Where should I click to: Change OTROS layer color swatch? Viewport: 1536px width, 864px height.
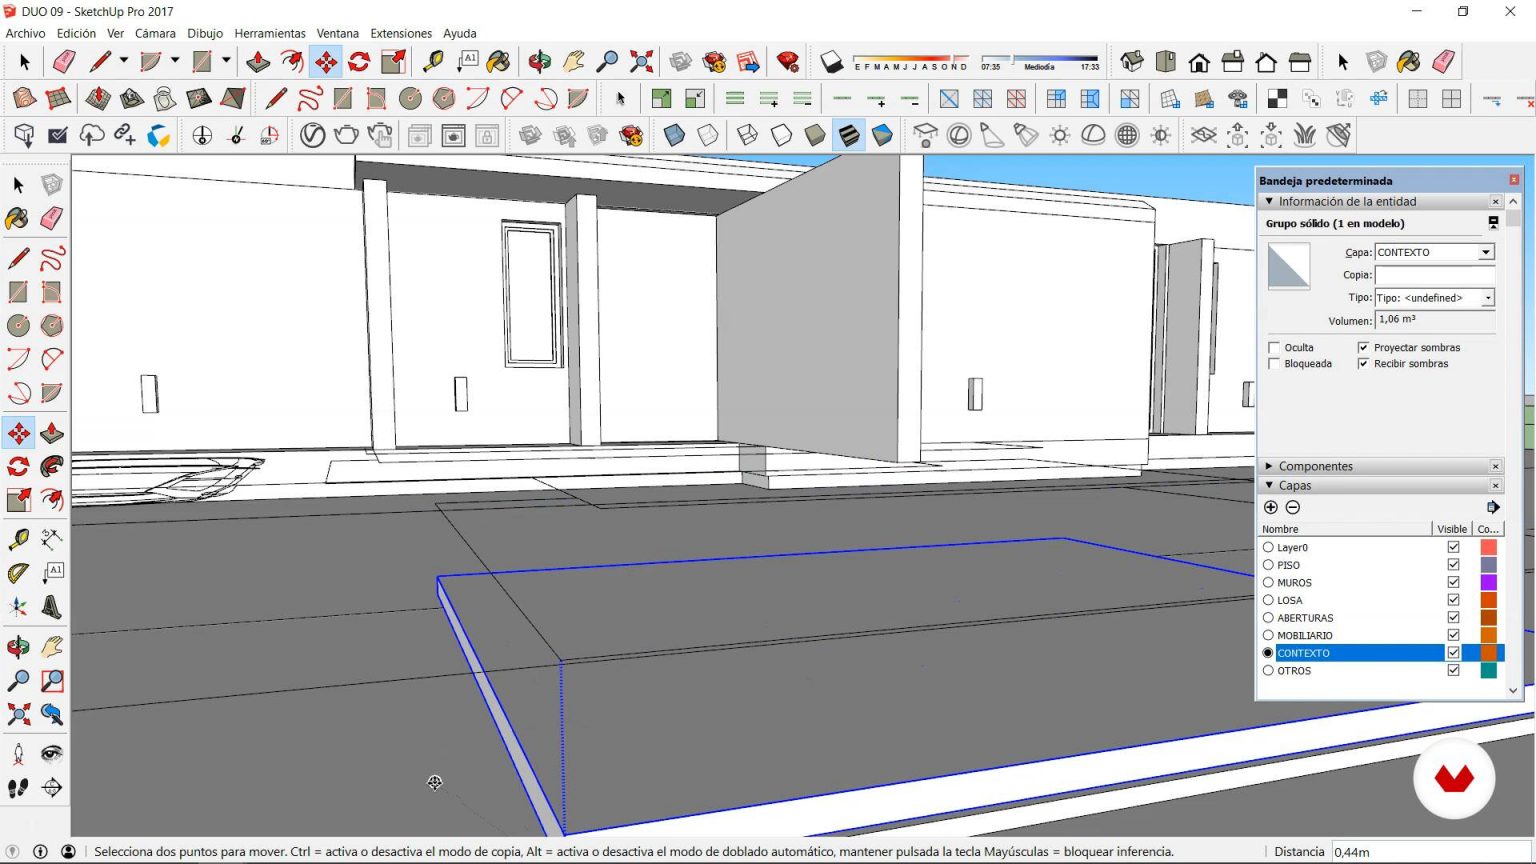[x=1488, y=671]
